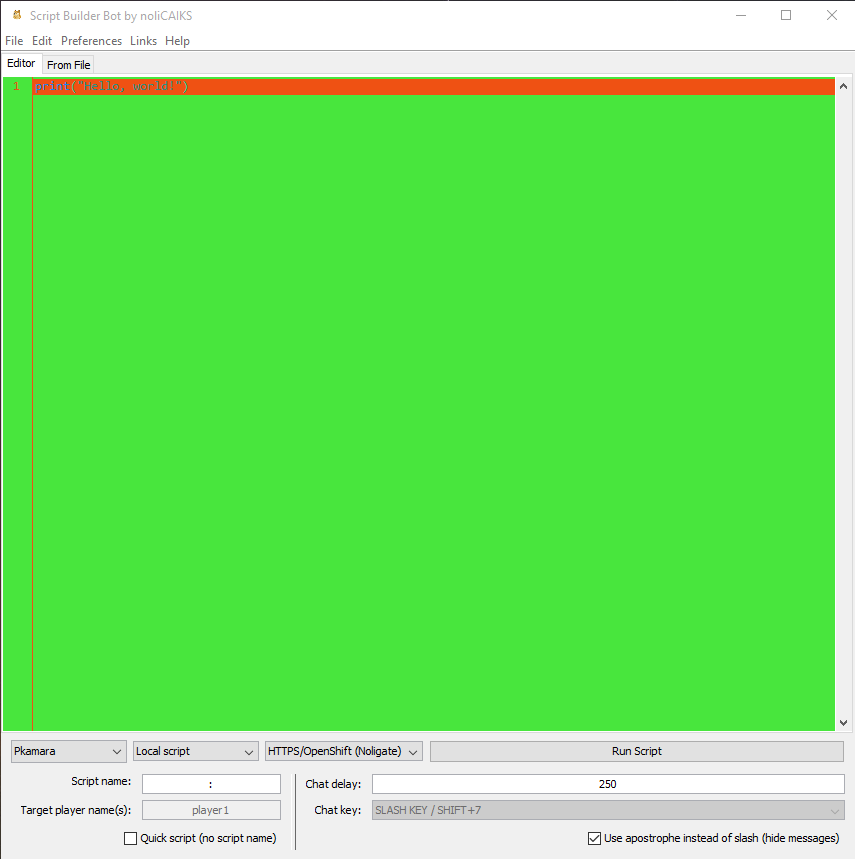This screenshot has height=859, width=855.
Task: Click the Chat delay field showing 250
Action: click(x=608, y=784)
